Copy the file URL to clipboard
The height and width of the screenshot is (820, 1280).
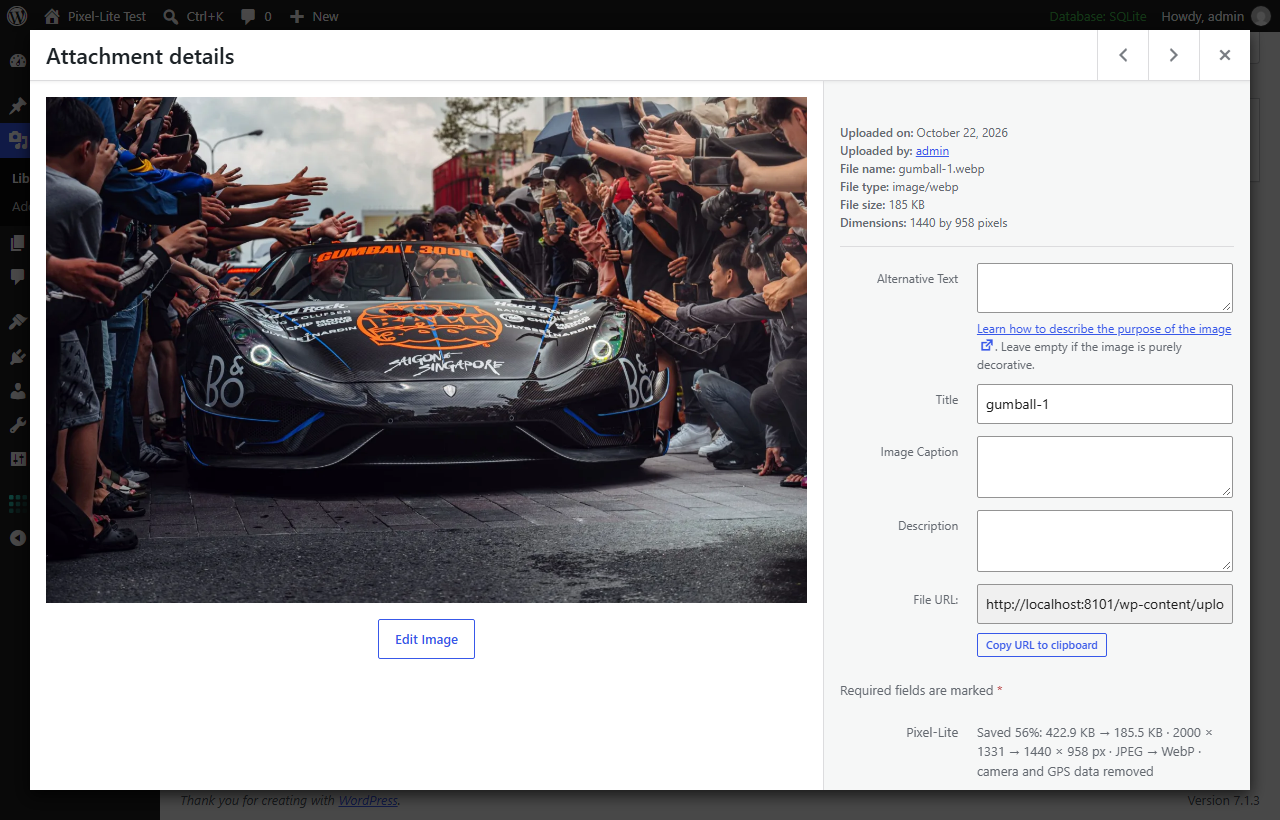pos(1042,645)
